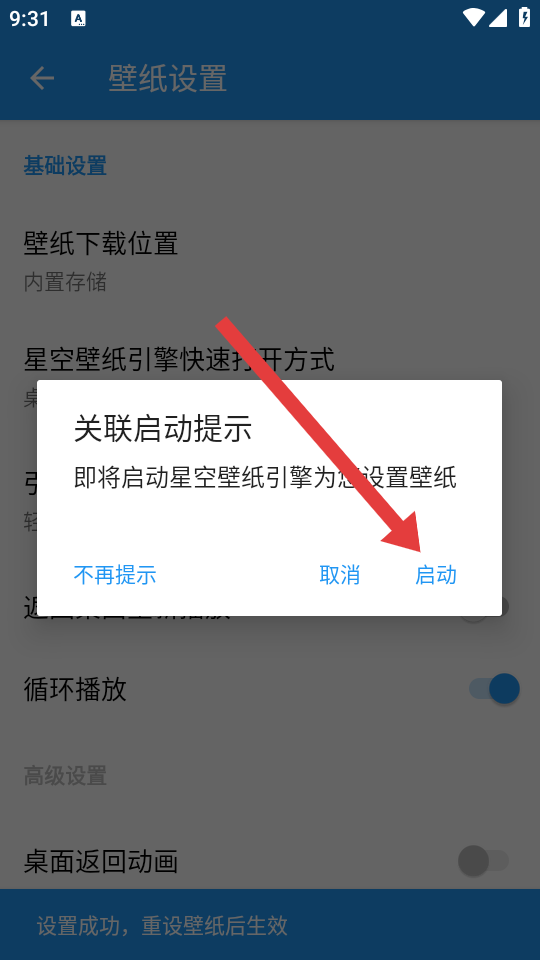Tap the keyboard indicator icon in status bar
The height and width of the screenshot is (960, 540).
pos(78,18)
